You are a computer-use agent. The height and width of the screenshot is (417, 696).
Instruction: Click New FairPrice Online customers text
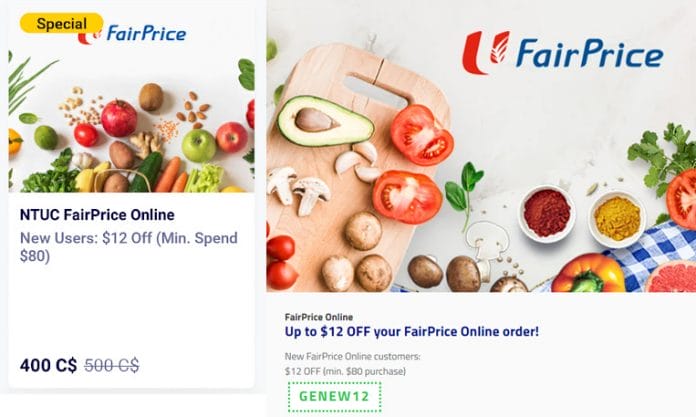click(352, 356)
